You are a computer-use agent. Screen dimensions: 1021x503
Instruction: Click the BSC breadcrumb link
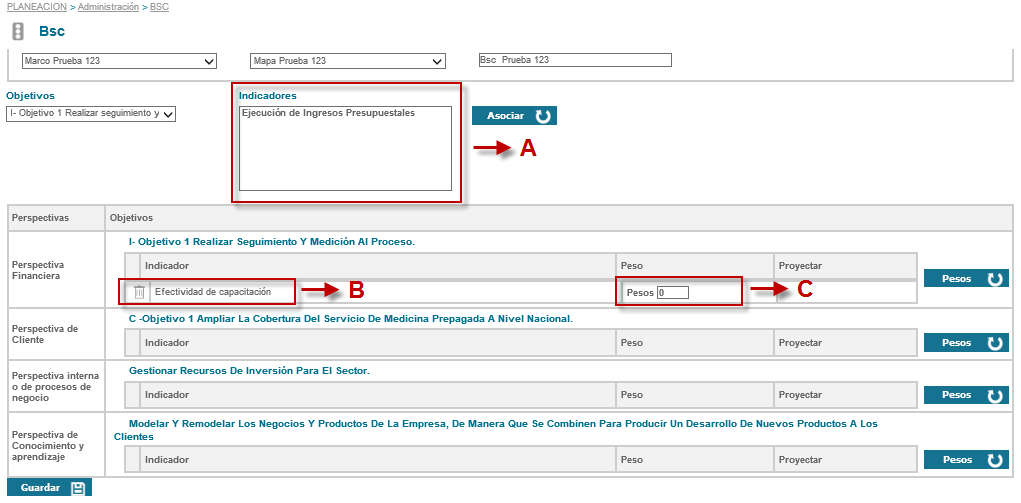point(159,7)
